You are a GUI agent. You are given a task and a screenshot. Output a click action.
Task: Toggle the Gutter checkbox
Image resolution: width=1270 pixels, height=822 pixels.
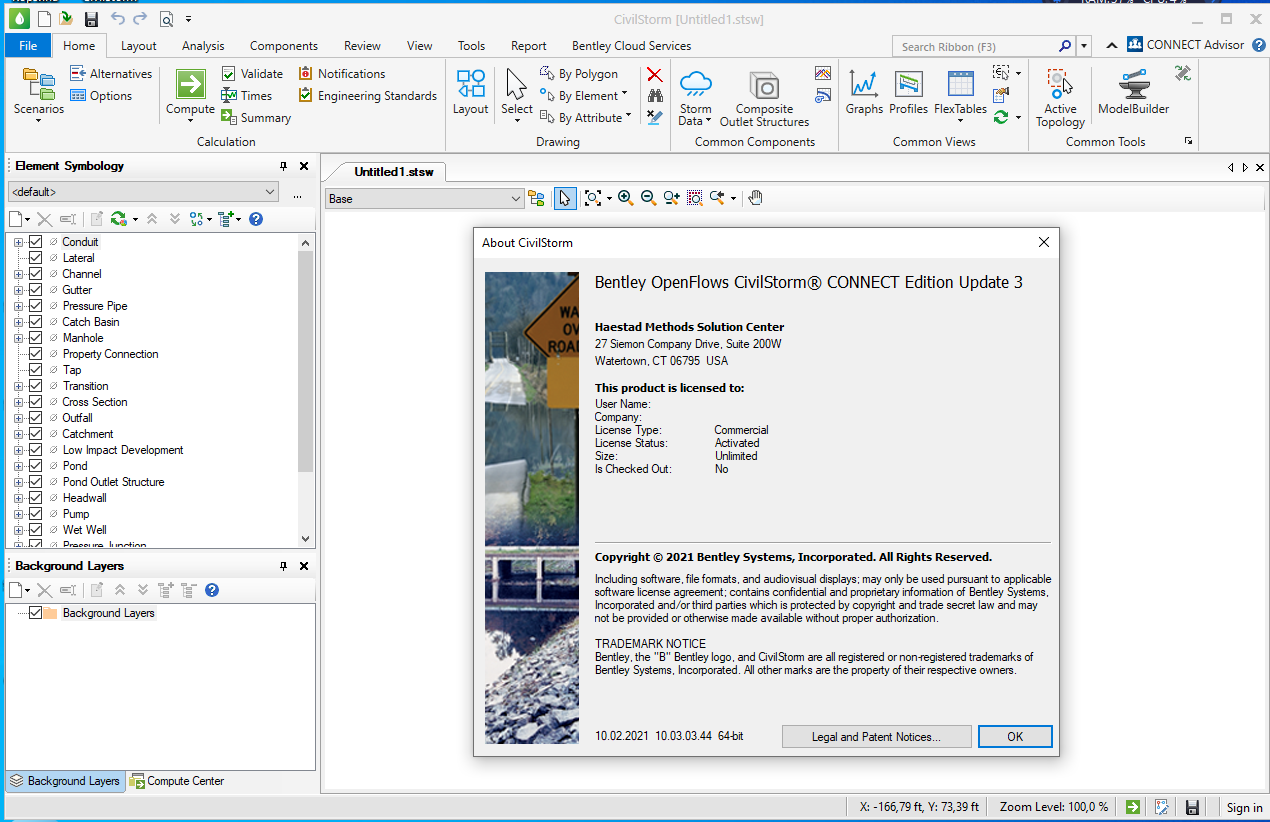(36, 290)
